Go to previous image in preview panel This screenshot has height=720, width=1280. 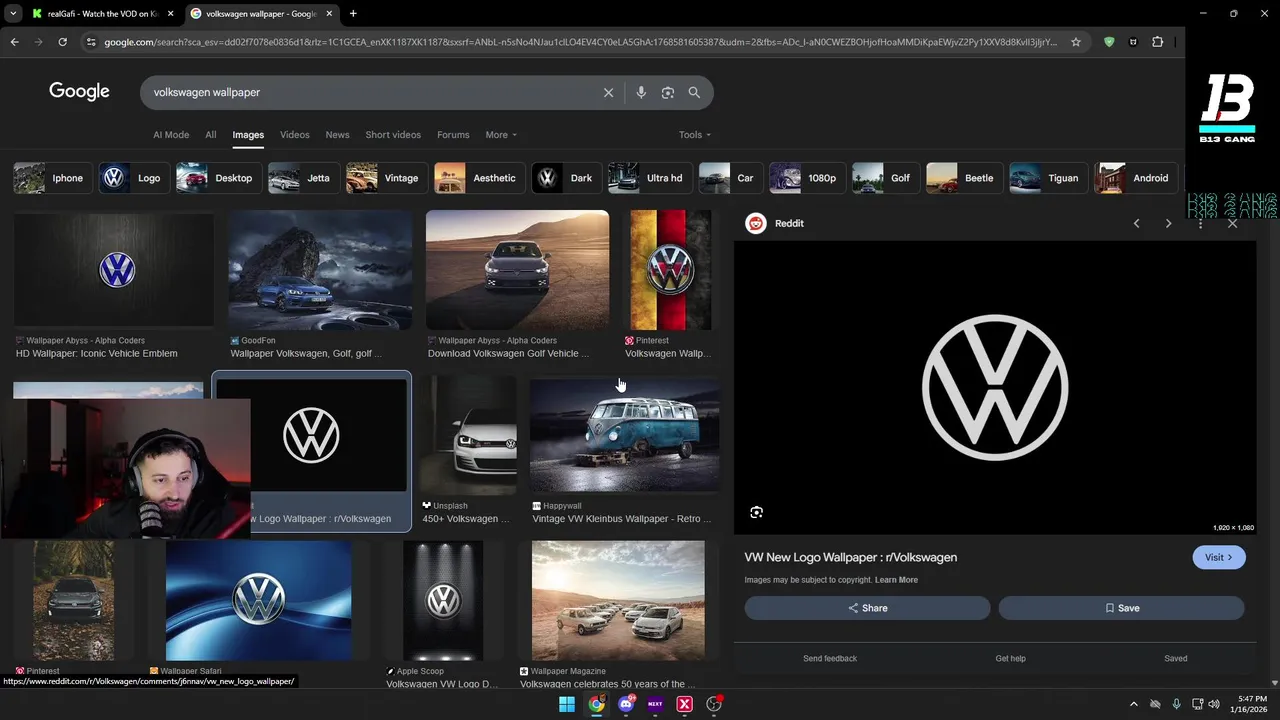pyautogui.click(x=1136, y=223)
